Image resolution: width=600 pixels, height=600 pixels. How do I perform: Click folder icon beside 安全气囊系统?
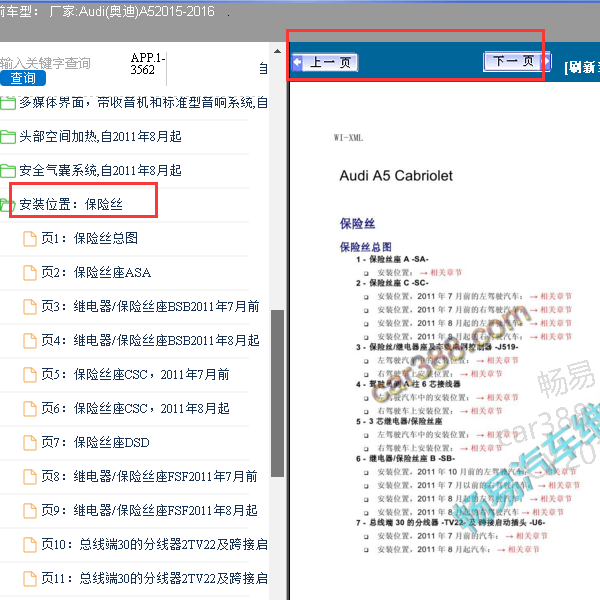[7, 171]
